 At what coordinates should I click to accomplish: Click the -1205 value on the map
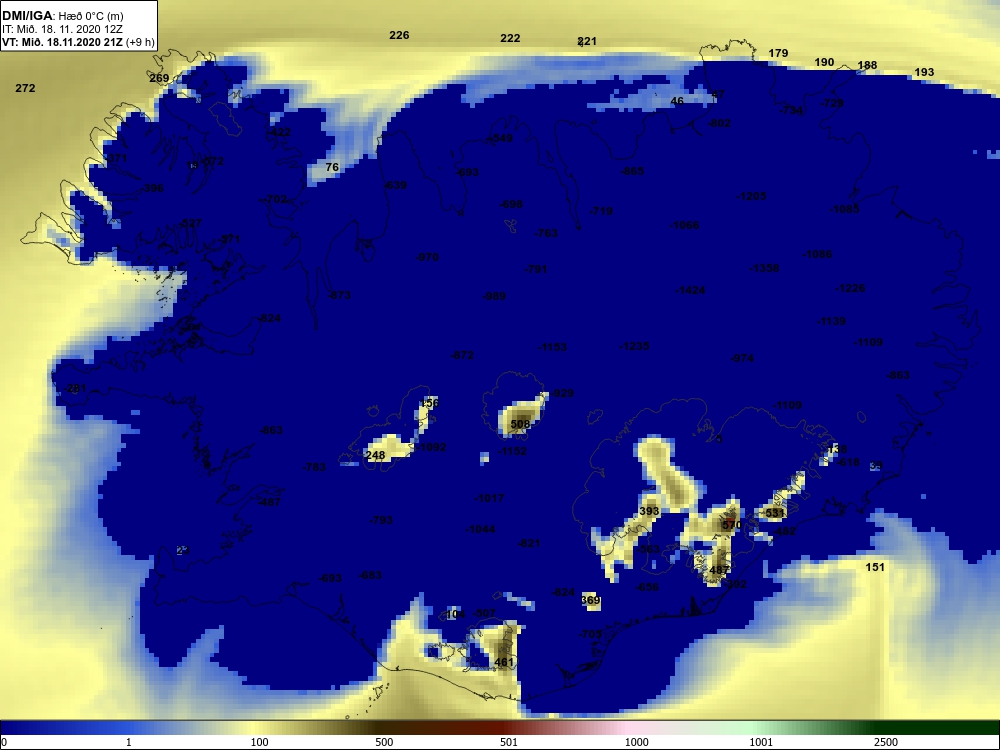tap(751, 196)
